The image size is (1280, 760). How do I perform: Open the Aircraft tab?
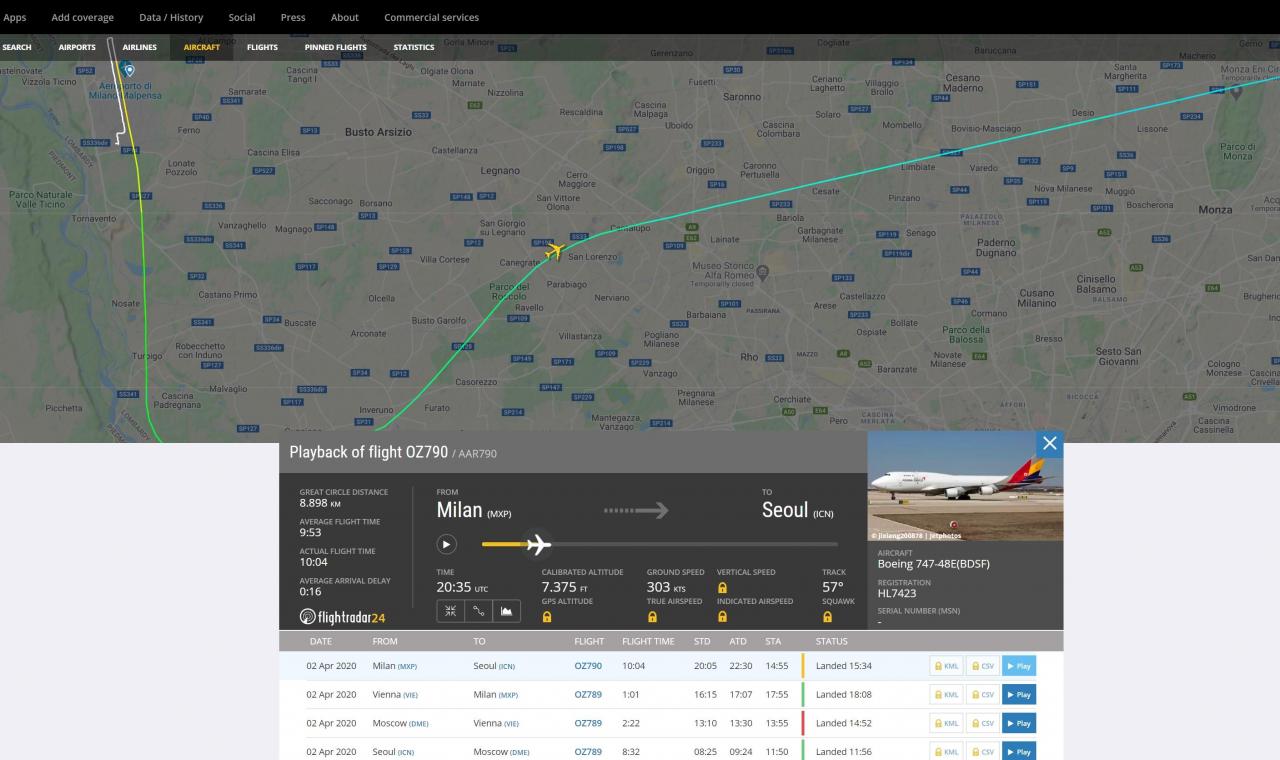[201, 47]
